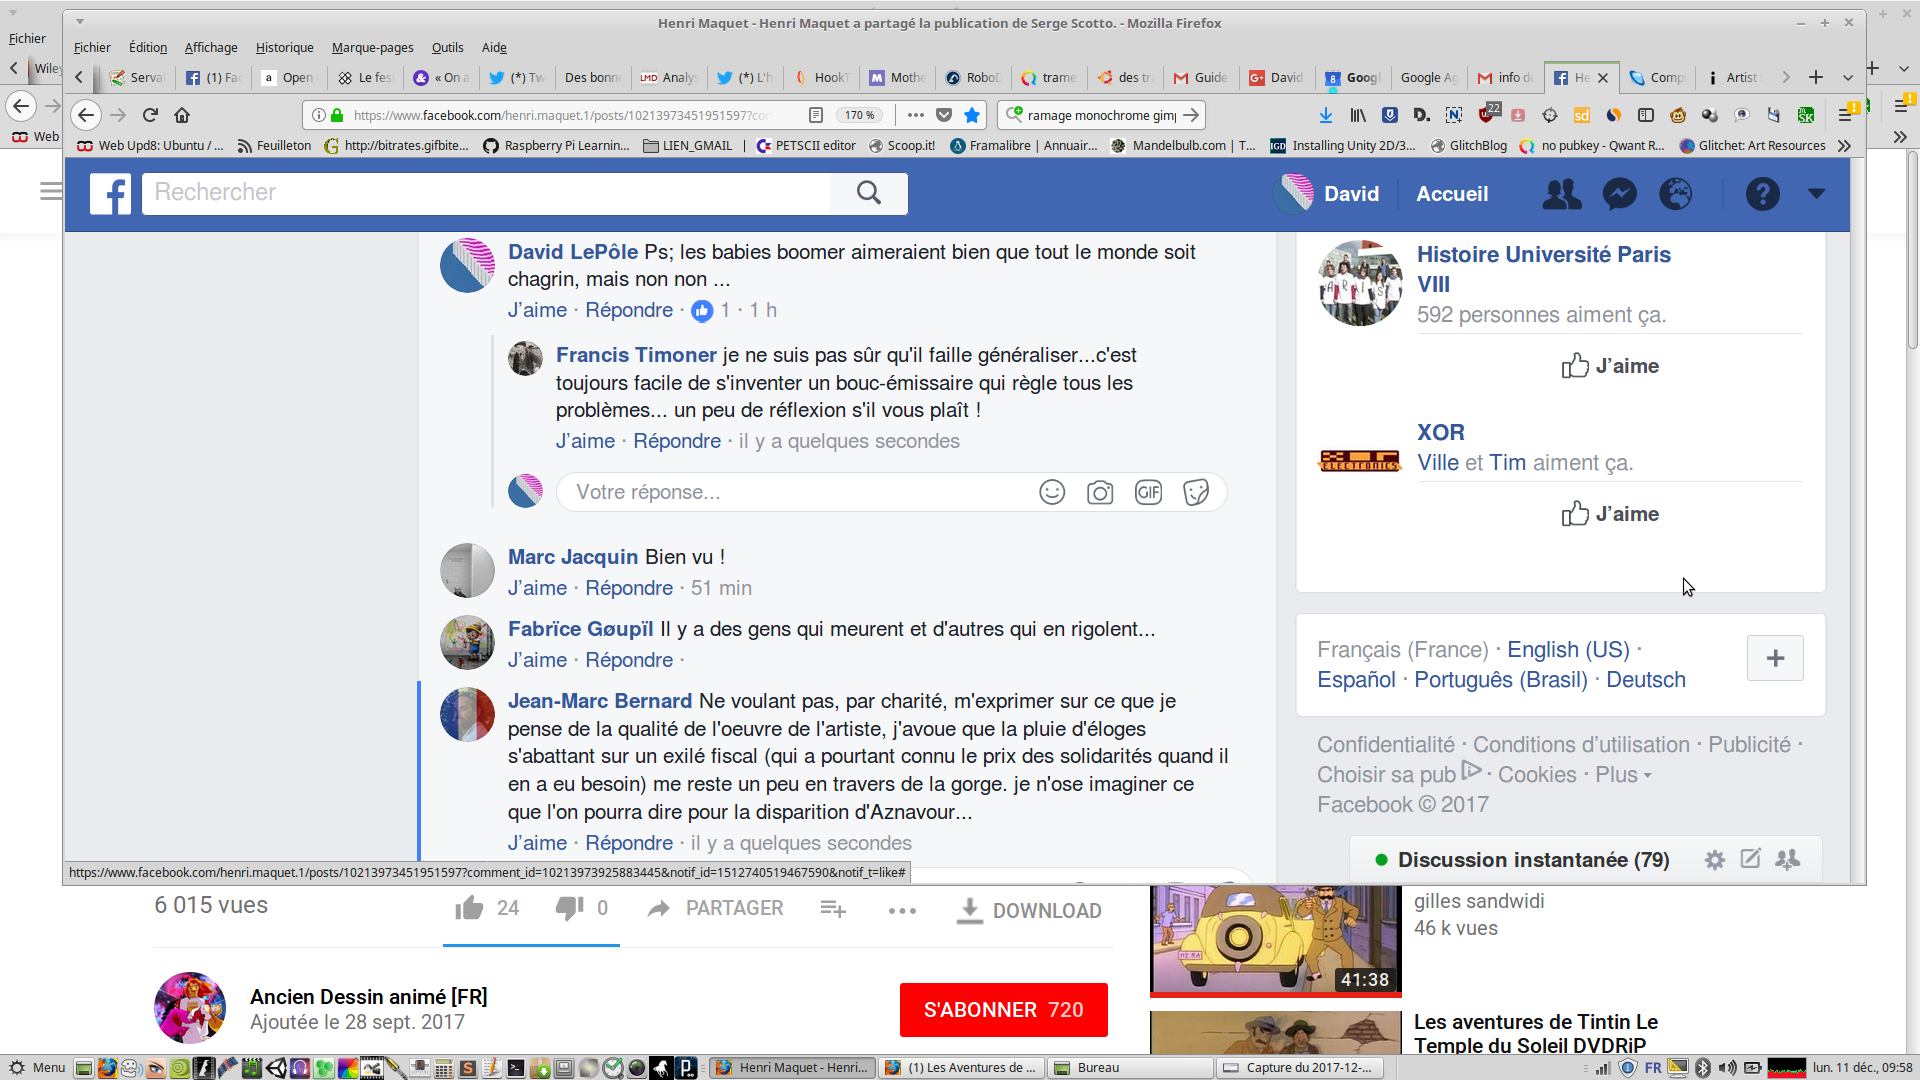The width and height of the screenshot is (1920, 1080).
Task: Add a GIF to the reply
Action: [1148, 492]
